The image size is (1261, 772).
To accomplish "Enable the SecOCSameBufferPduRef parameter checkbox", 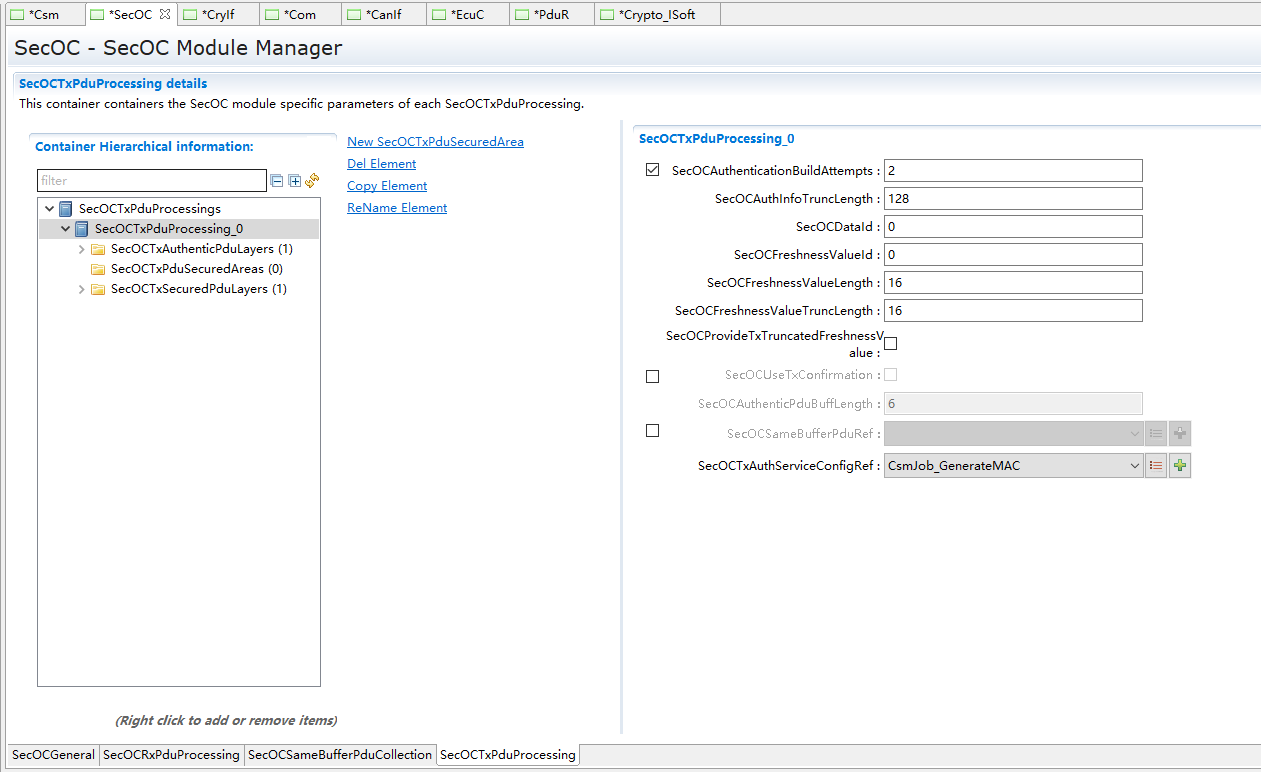I will (653, 431).
